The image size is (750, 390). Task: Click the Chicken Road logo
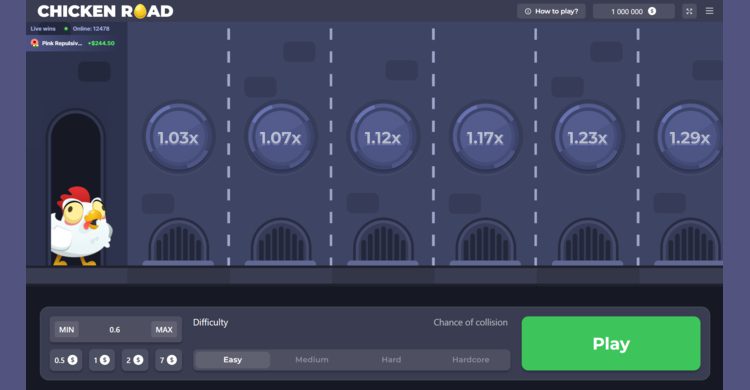point(105,11)
